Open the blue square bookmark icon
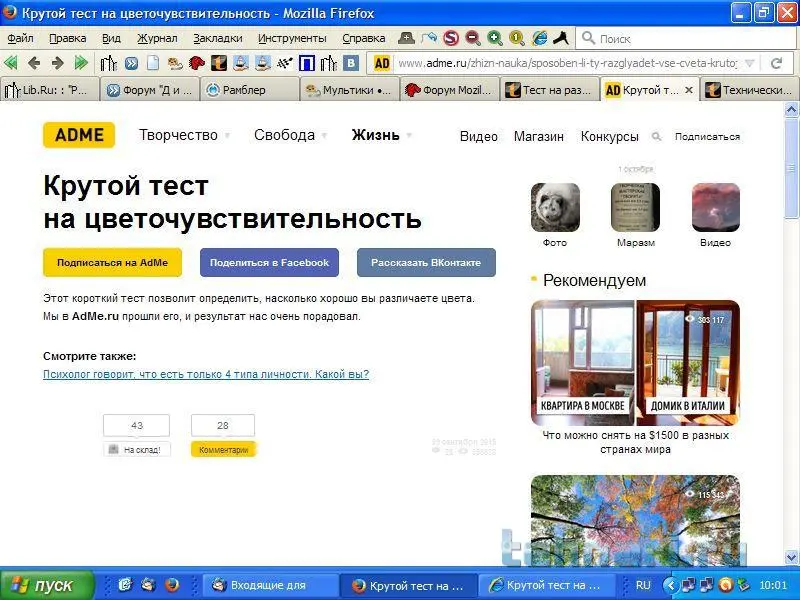This screenshot has height=600, width=800. coord(307,63)
